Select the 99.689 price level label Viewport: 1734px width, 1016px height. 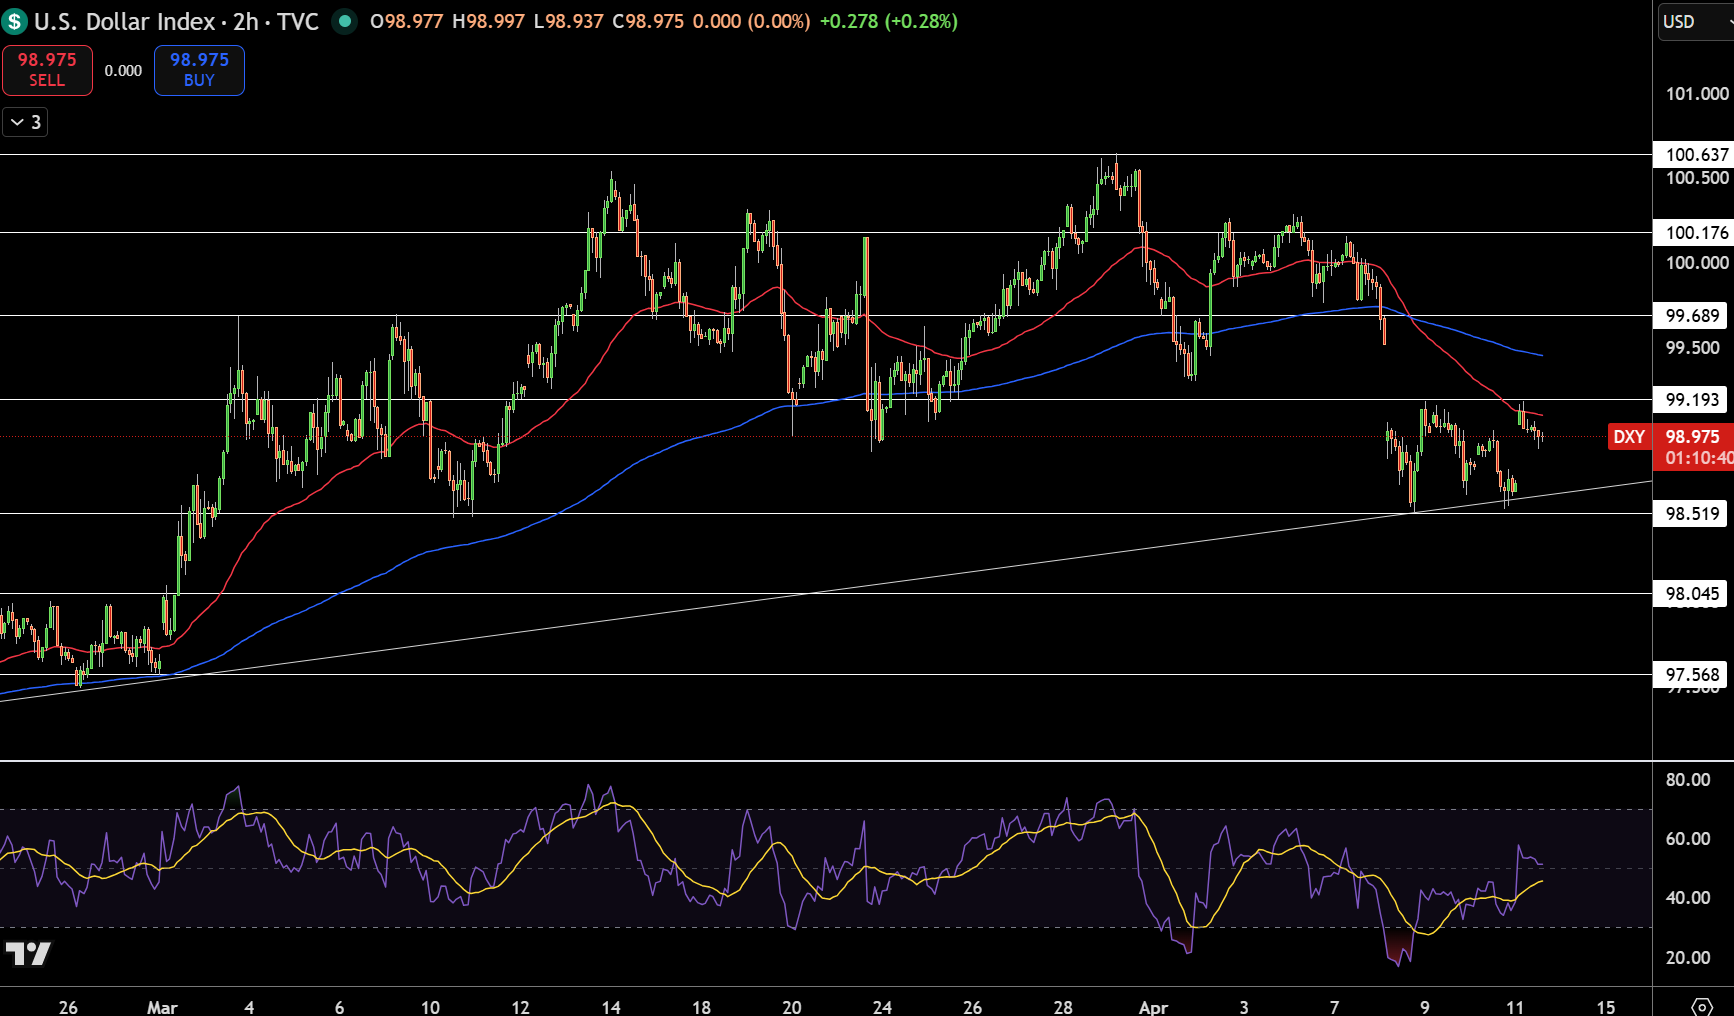[x=1692, y=315]
